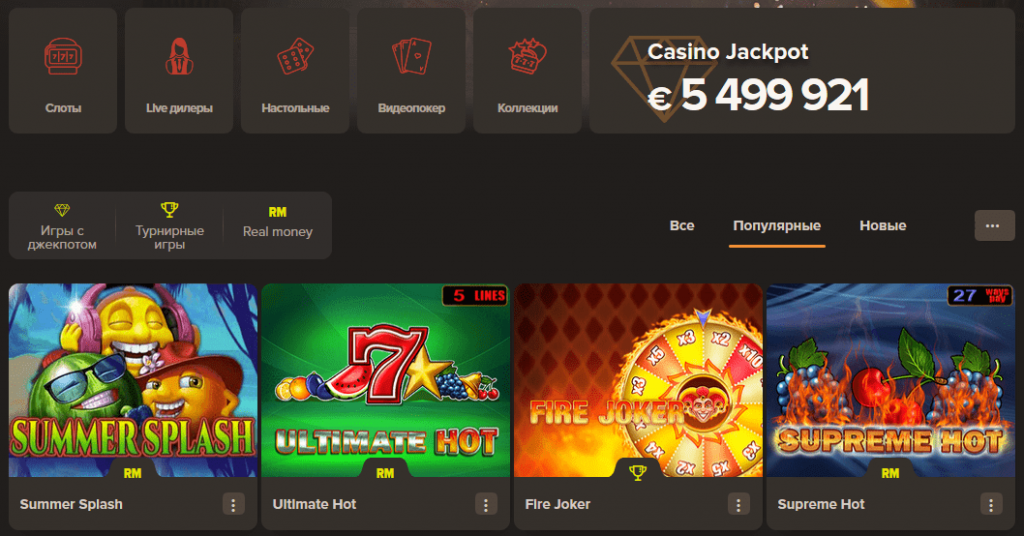The width and height of the screenshot is (1024, 536).
Task: Click the RM badge under Summer Splash
Action: click(133, 473)
